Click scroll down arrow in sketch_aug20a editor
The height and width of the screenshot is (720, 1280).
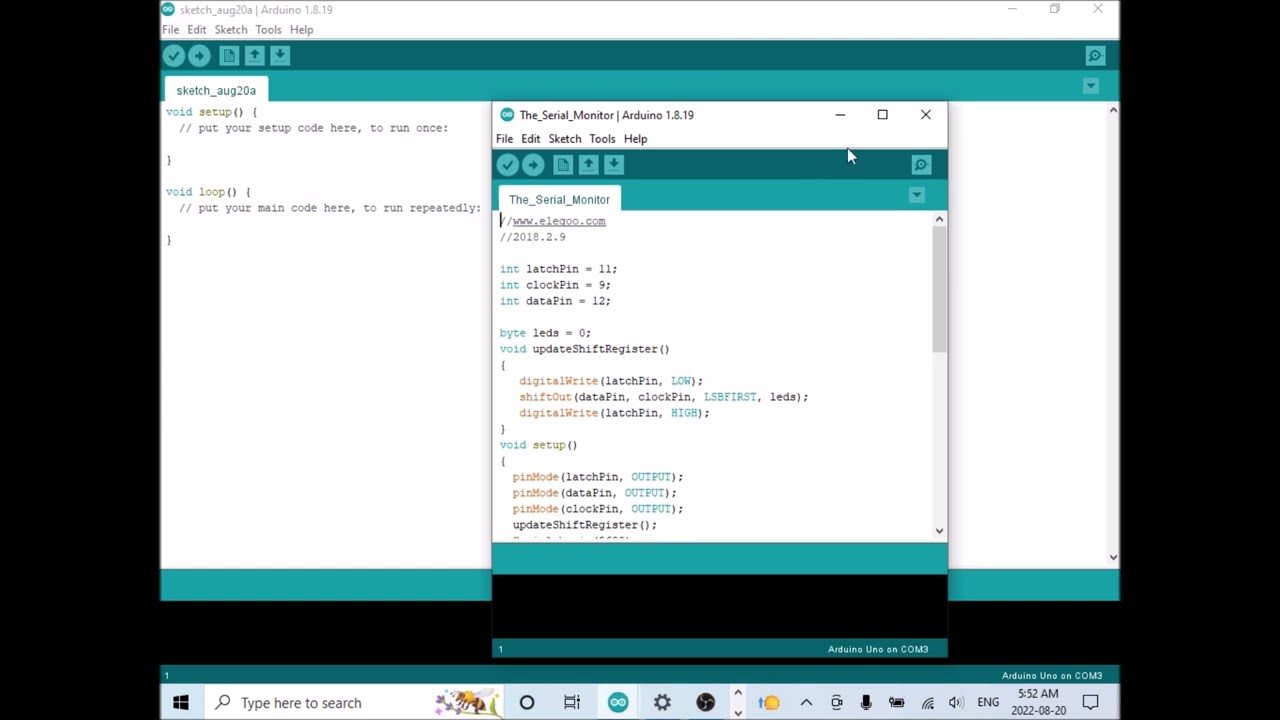(1113, 557)
